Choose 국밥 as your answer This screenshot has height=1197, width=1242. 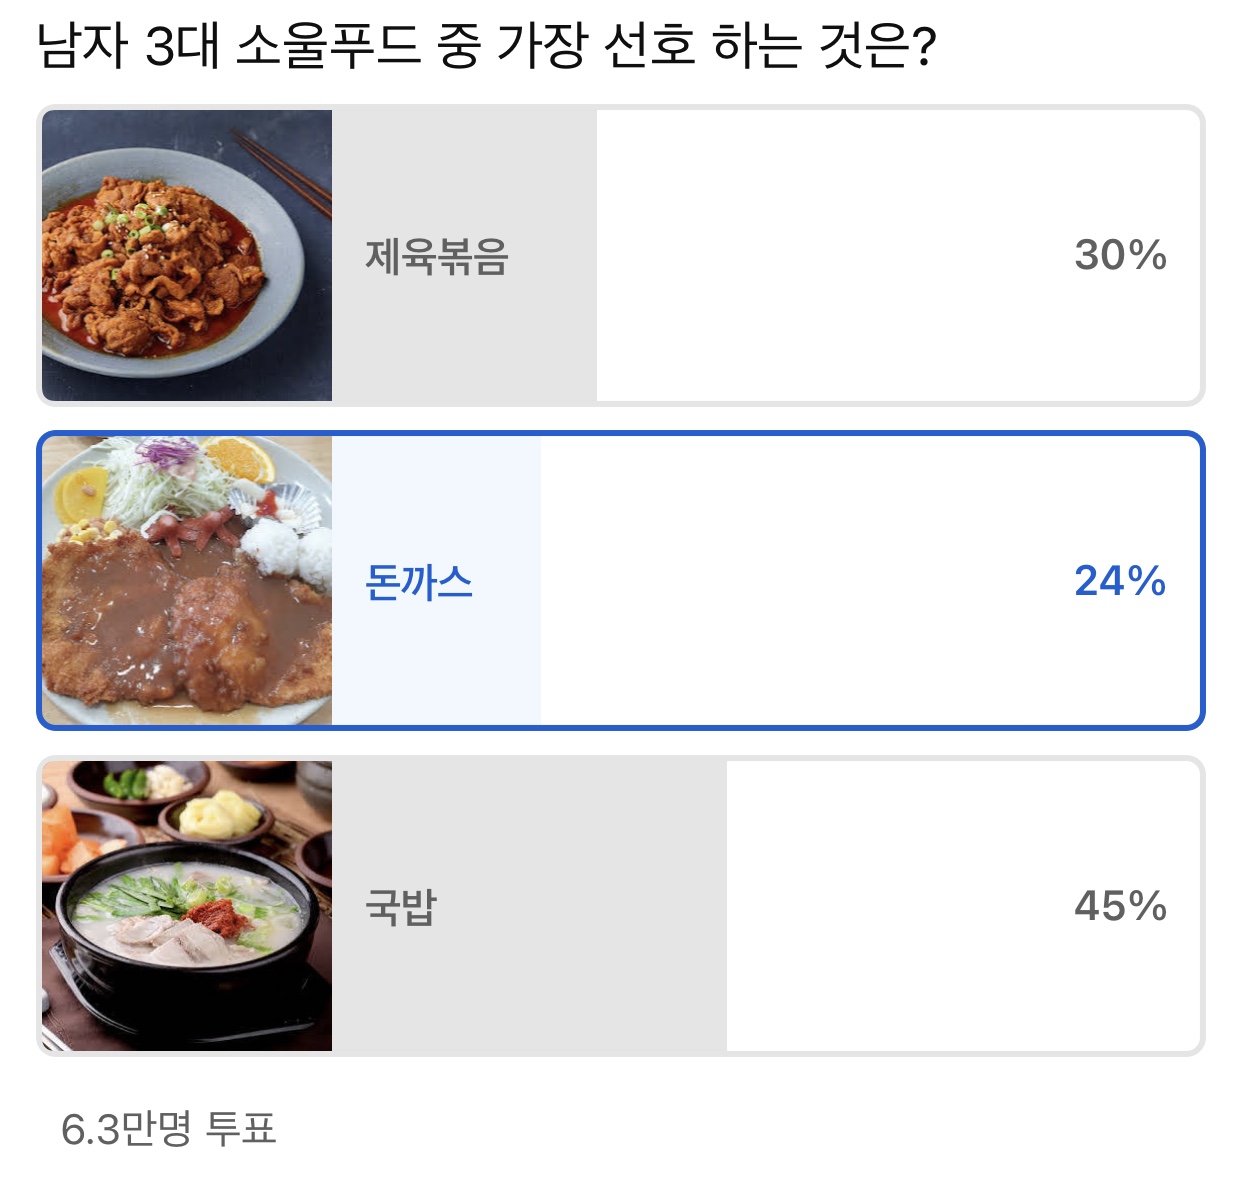620,905
